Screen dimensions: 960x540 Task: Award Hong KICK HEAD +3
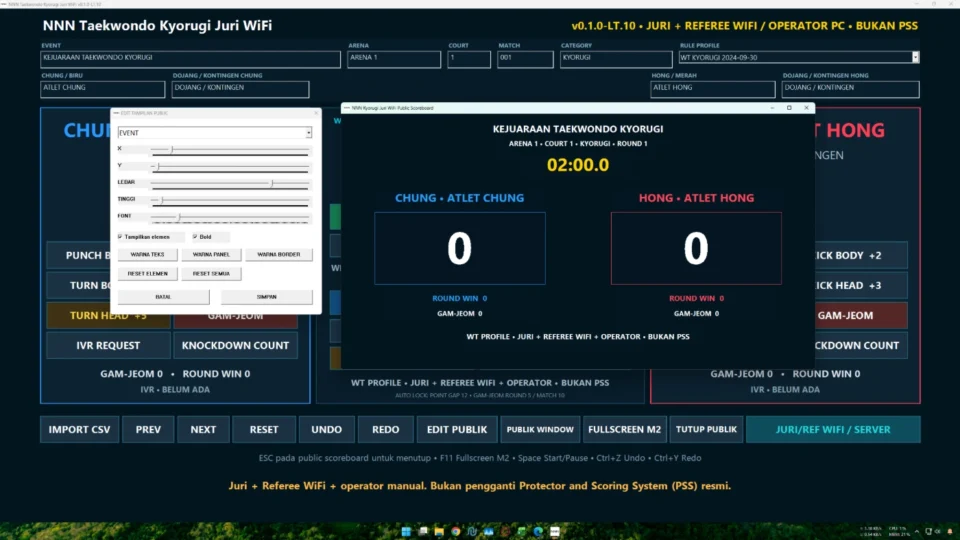[861, 285]
